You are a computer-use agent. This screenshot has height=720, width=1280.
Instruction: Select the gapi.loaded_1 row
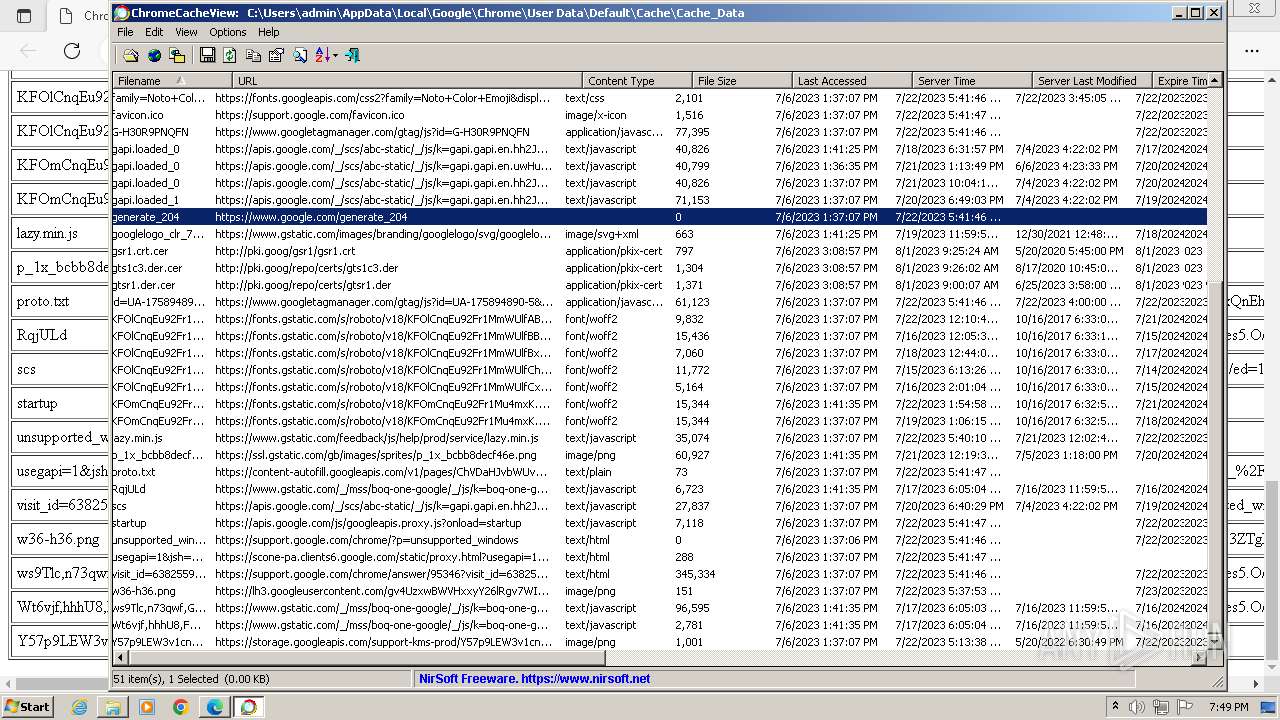[659, 200]
